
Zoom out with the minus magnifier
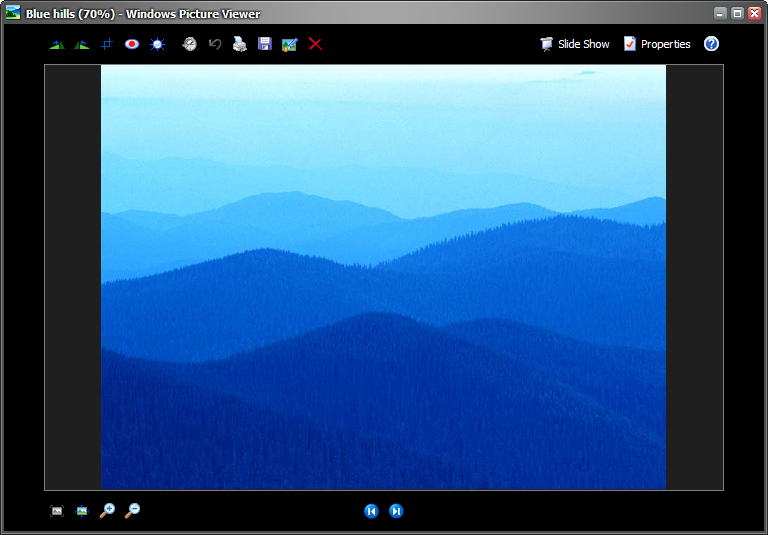click(132, 511)
